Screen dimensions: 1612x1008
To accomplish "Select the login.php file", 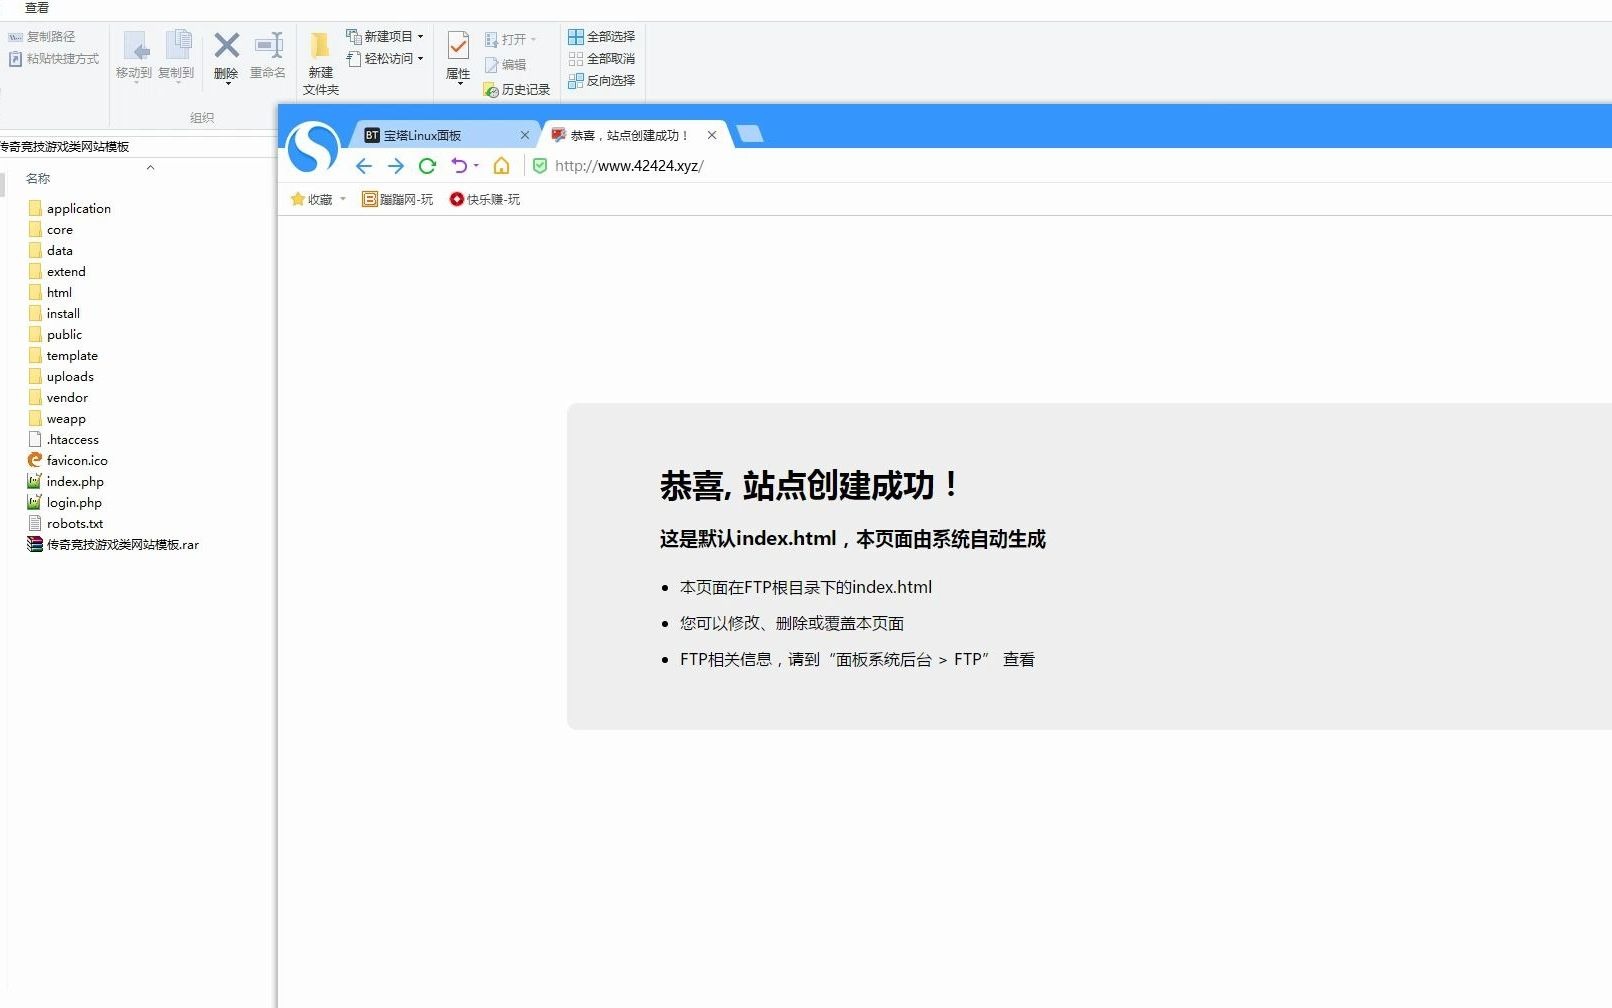I will 65,502.
